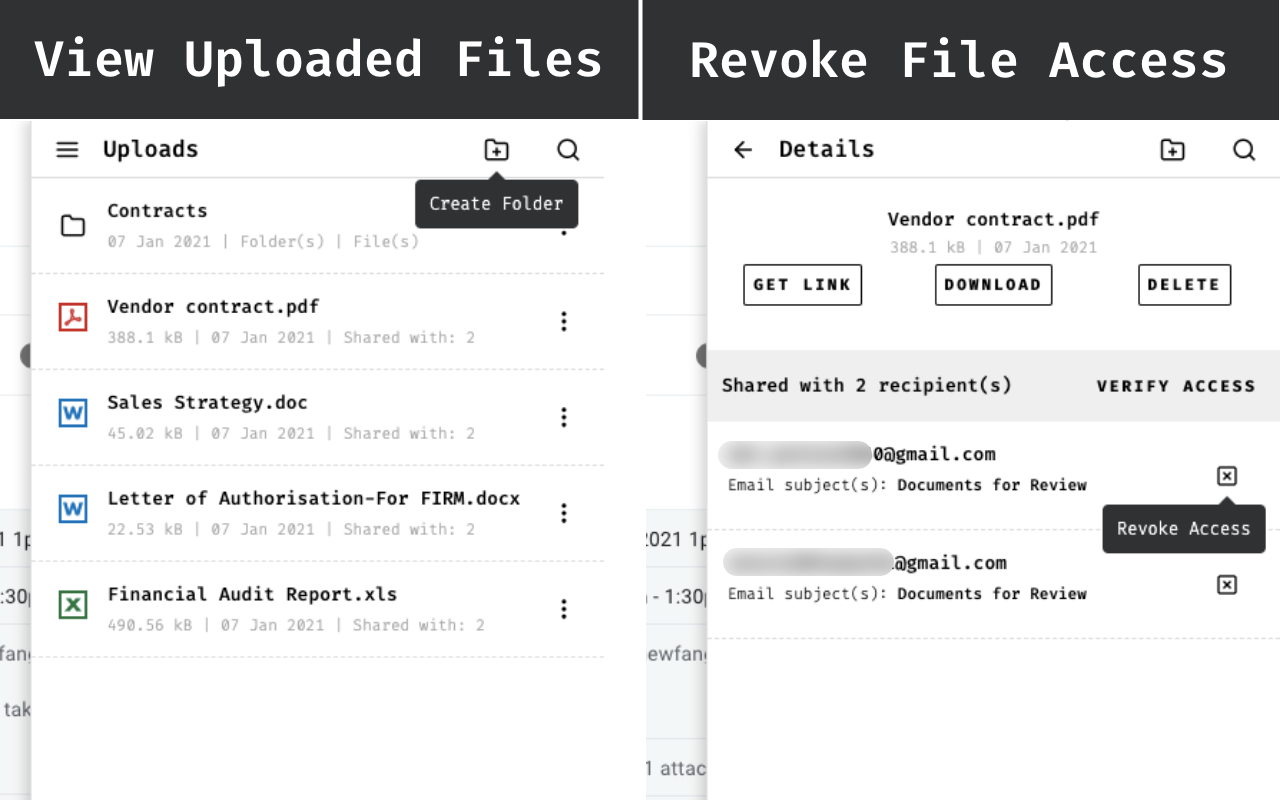Open Contracts folder icon
The height and width of the screenshot is (800, 1280).
[x=73, y=225]
